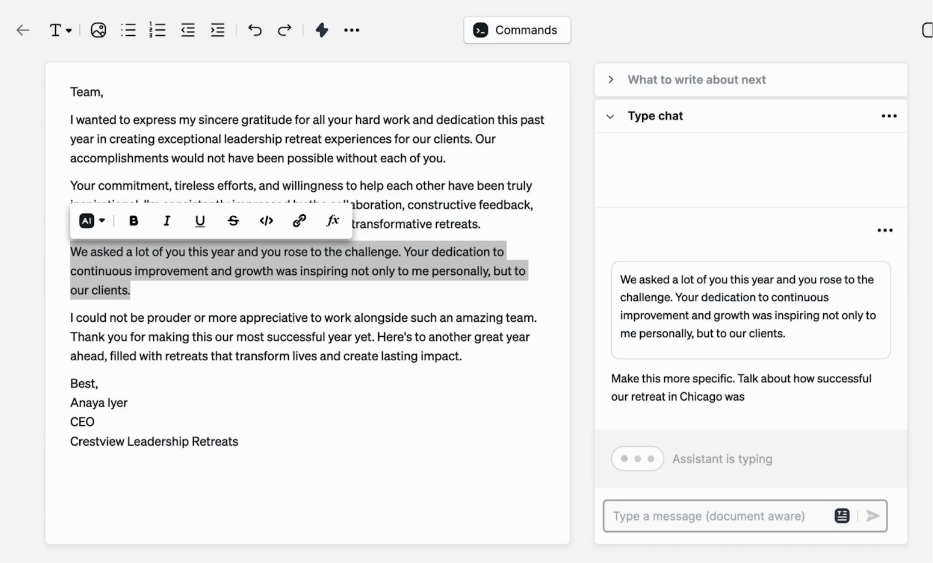Screen dimensions: 933x563
Task: Click the 'Team,' greeting line
Action: point(87,92)
